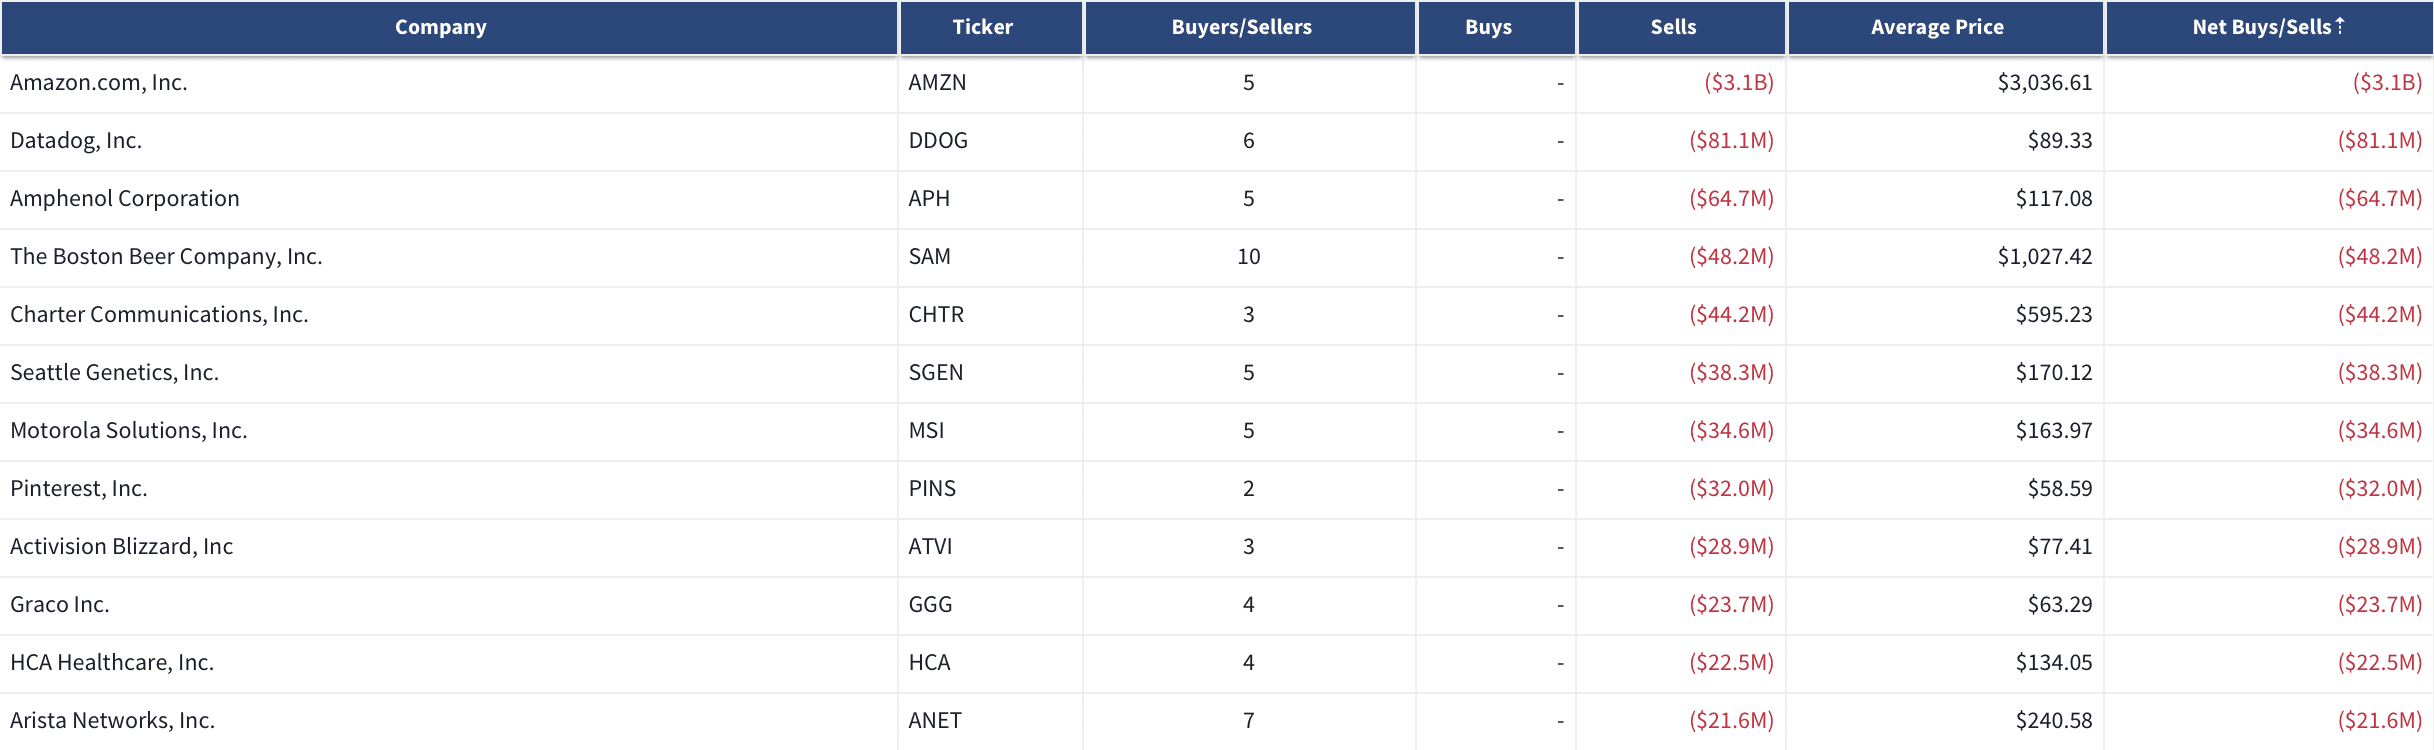Viewport: 2434px width, 750px height.
Task: Click the ANET ticker symbol
Action: pyautogui.click(x=935, y=721)
